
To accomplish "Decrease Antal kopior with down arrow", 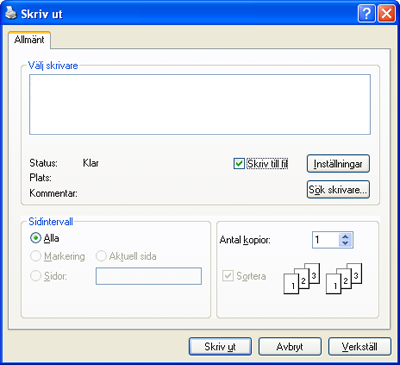I will click(345, 244).
